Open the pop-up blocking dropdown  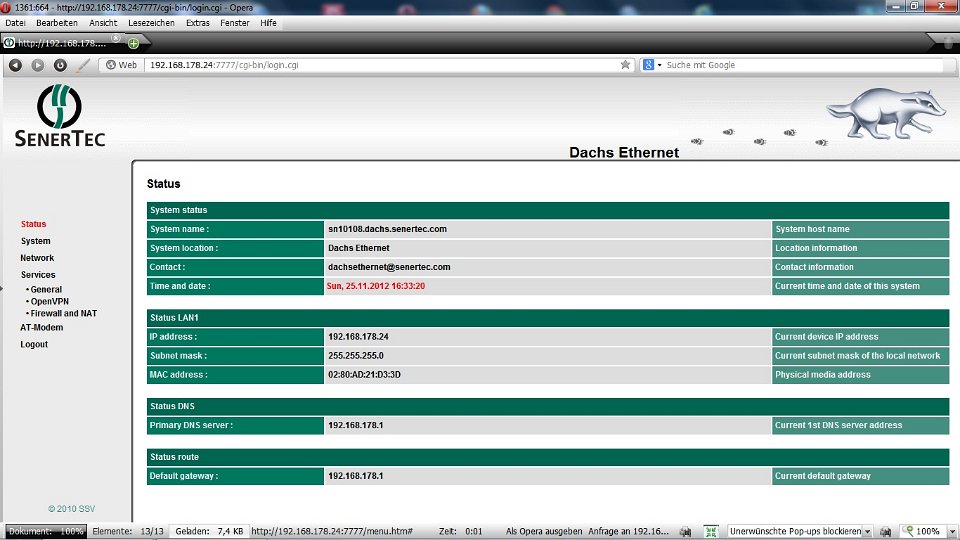866,531
